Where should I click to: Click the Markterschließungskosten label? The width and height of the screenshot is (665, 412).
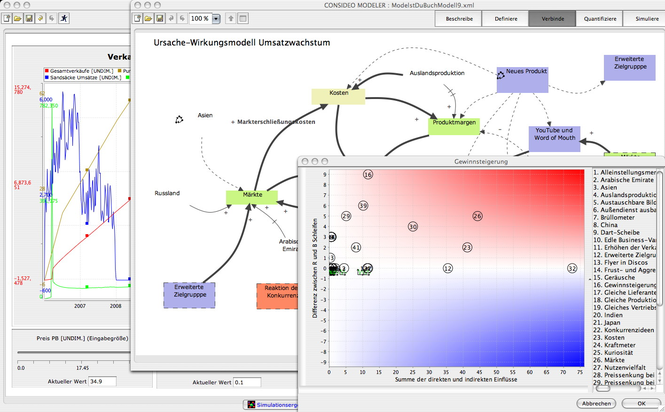(x=276, y=122)
